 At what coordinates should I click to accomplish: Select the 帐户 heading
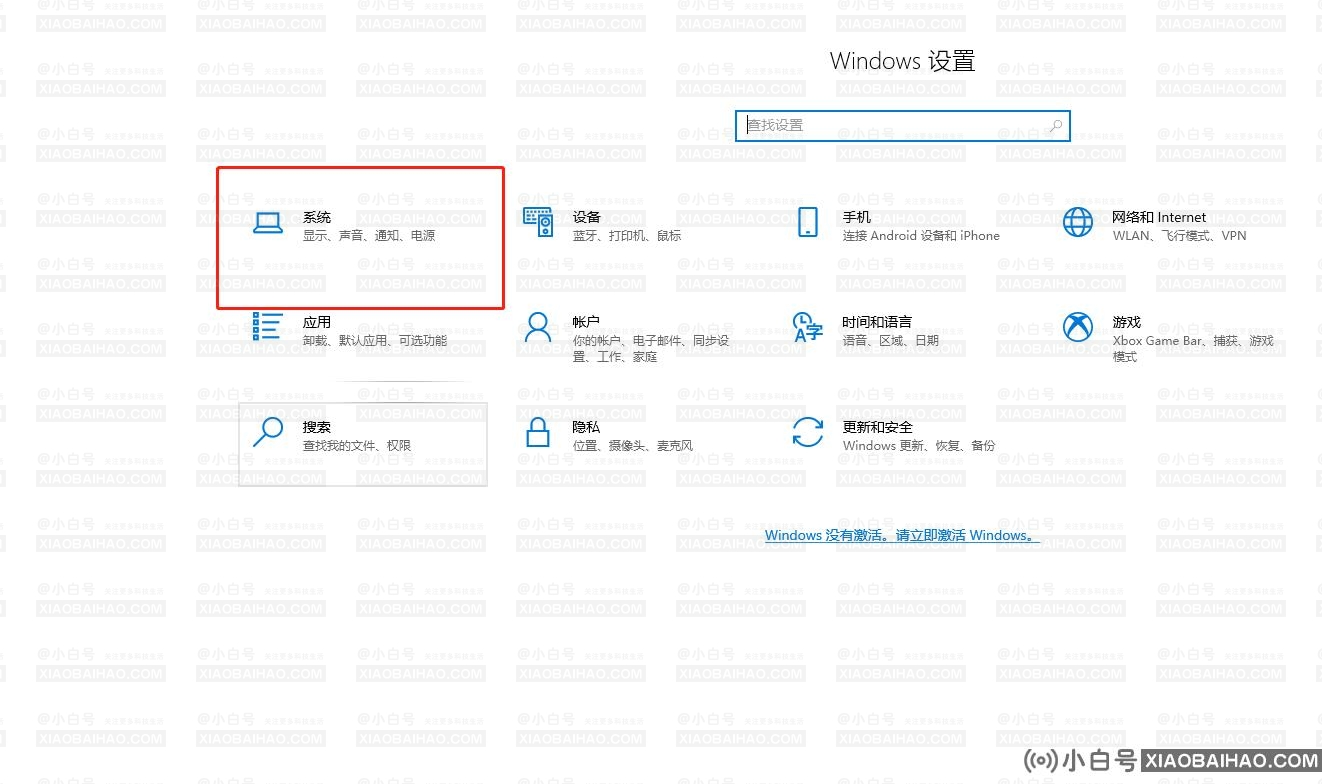coord(586,322)
